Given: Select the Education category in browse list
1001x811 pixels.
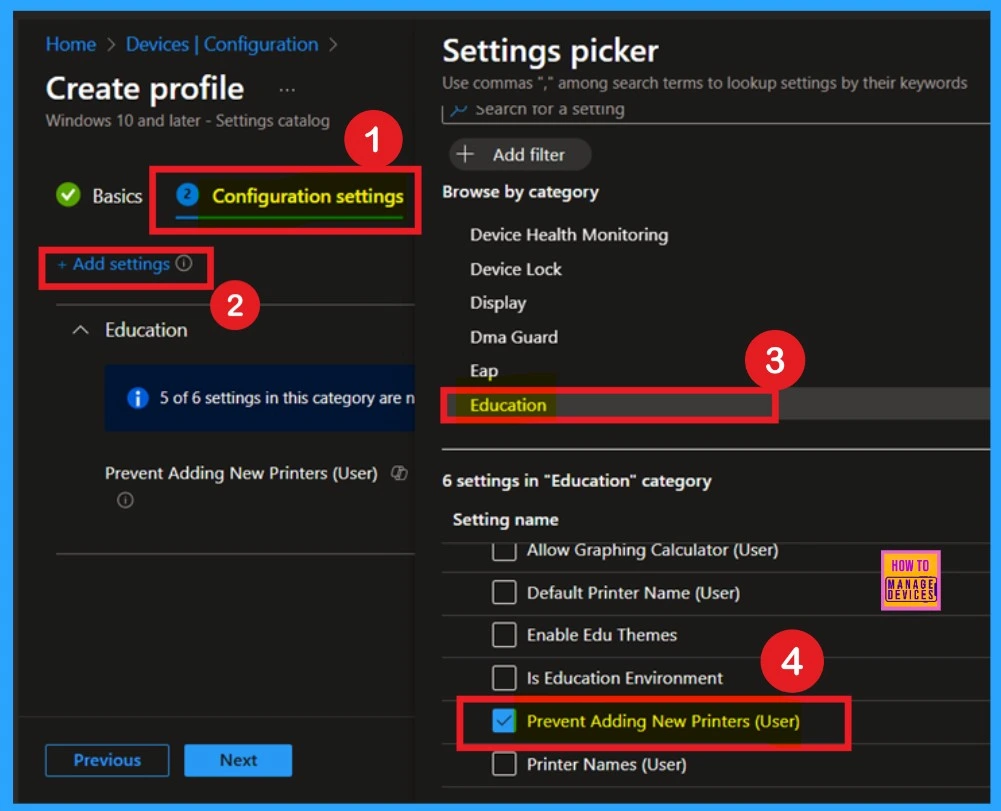Looking at the screenshot, I should click(508, 405).
